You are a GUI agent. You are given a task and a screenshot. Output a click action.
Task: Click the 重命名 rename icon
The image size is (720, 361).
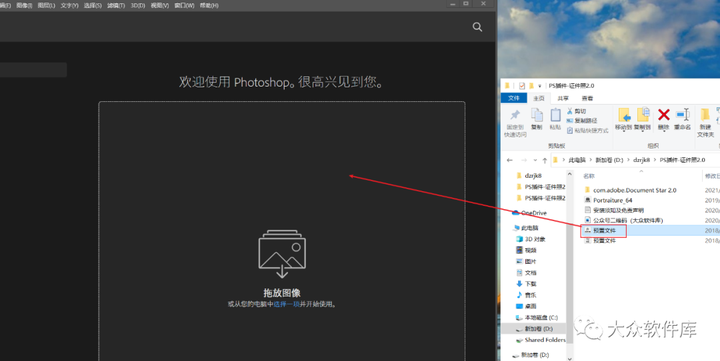[683, 114]
